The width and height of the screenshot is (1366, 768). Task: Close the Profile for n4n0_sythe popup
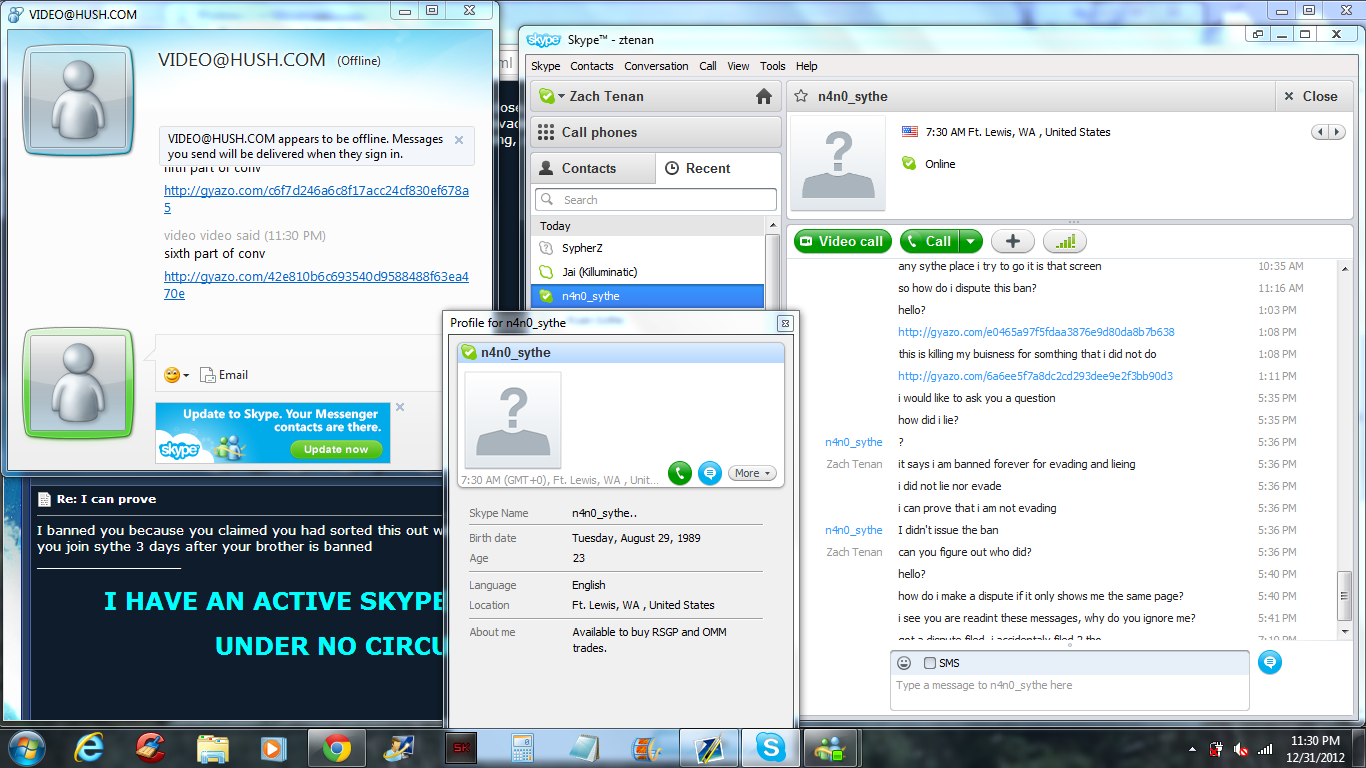click(x=785, y=323)
